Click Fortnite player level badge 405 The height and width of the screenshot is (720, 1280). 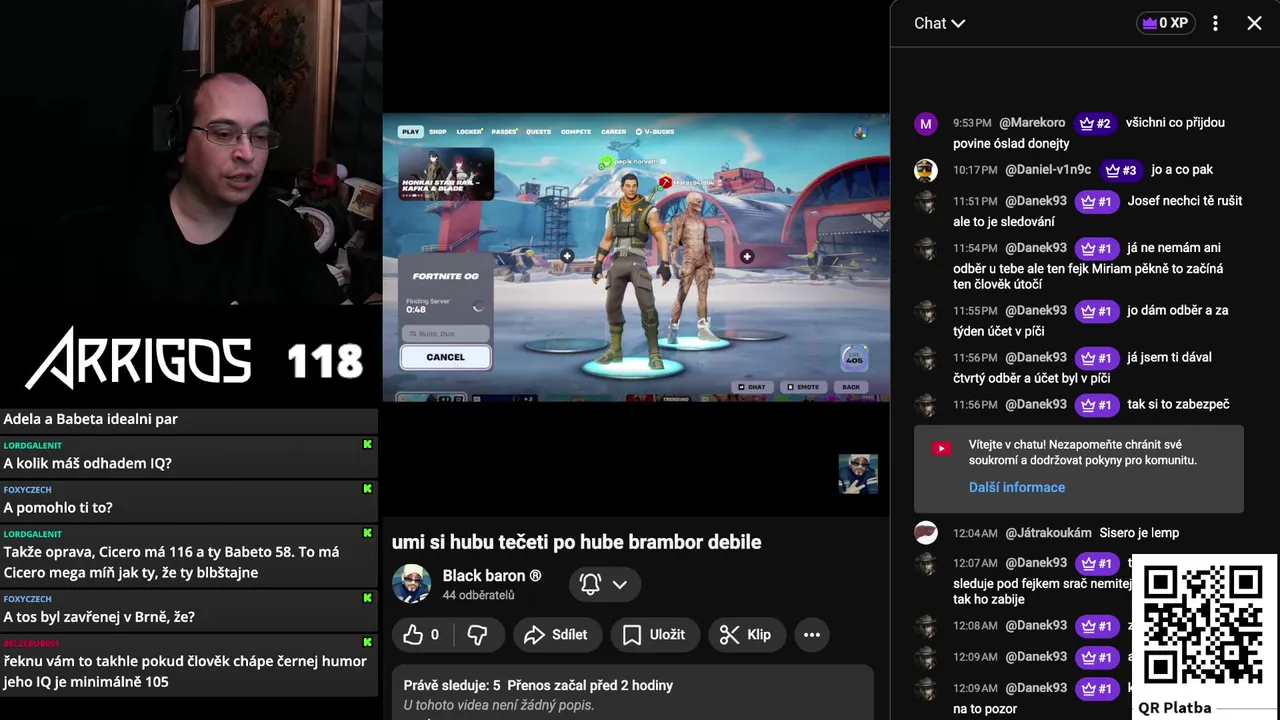pyautogui.click(x=854, y=357)
